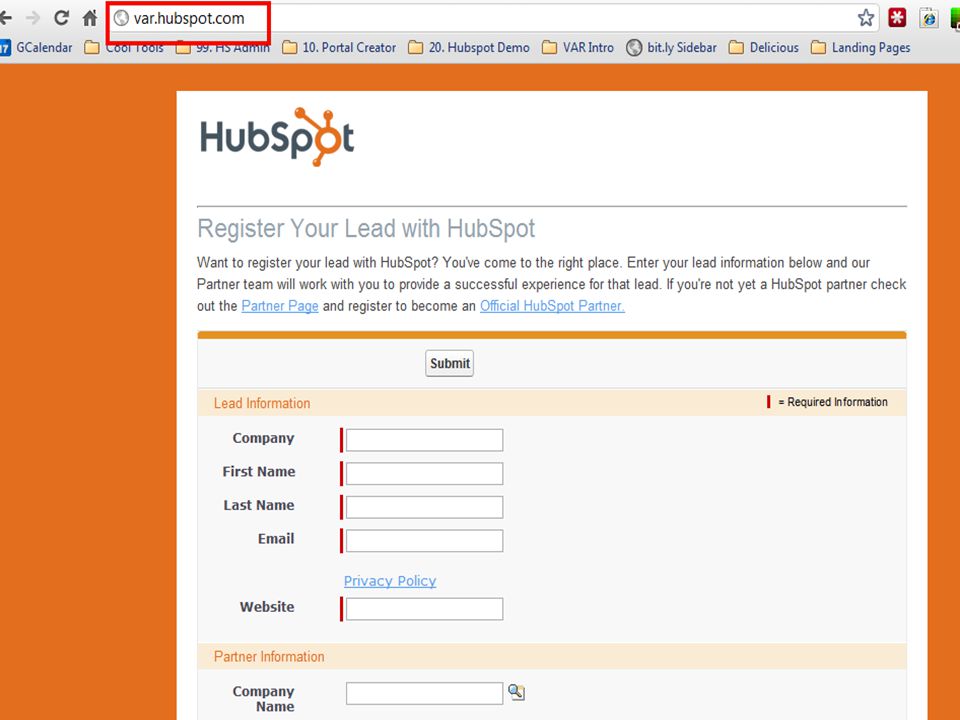This screenshot has width=960, height=720.
Task: Click the HubSpot logo
Action: (277, 137)
